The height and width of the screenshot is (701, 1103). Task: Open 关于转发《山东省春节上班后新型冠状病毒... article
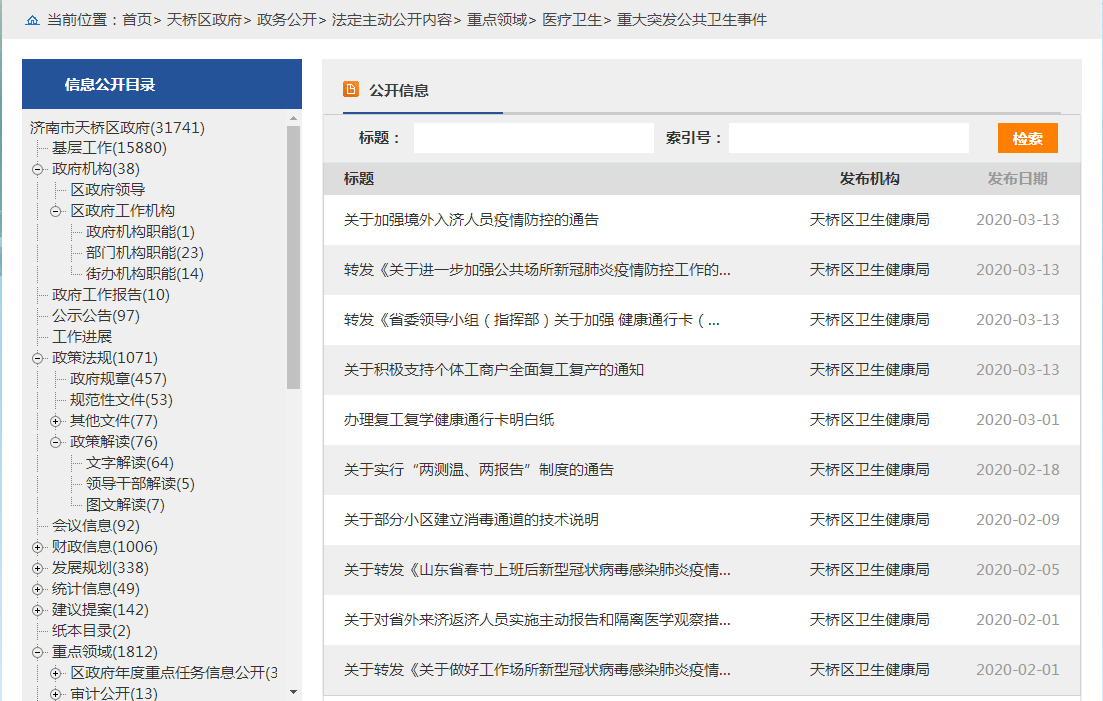537,570
